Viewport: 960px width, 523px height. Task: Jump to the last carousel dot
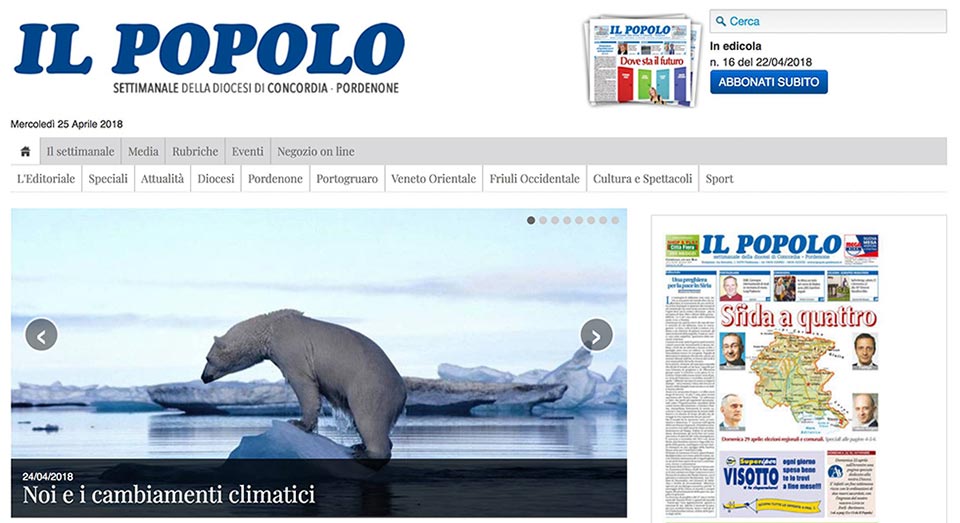click(x=615, y=220)
